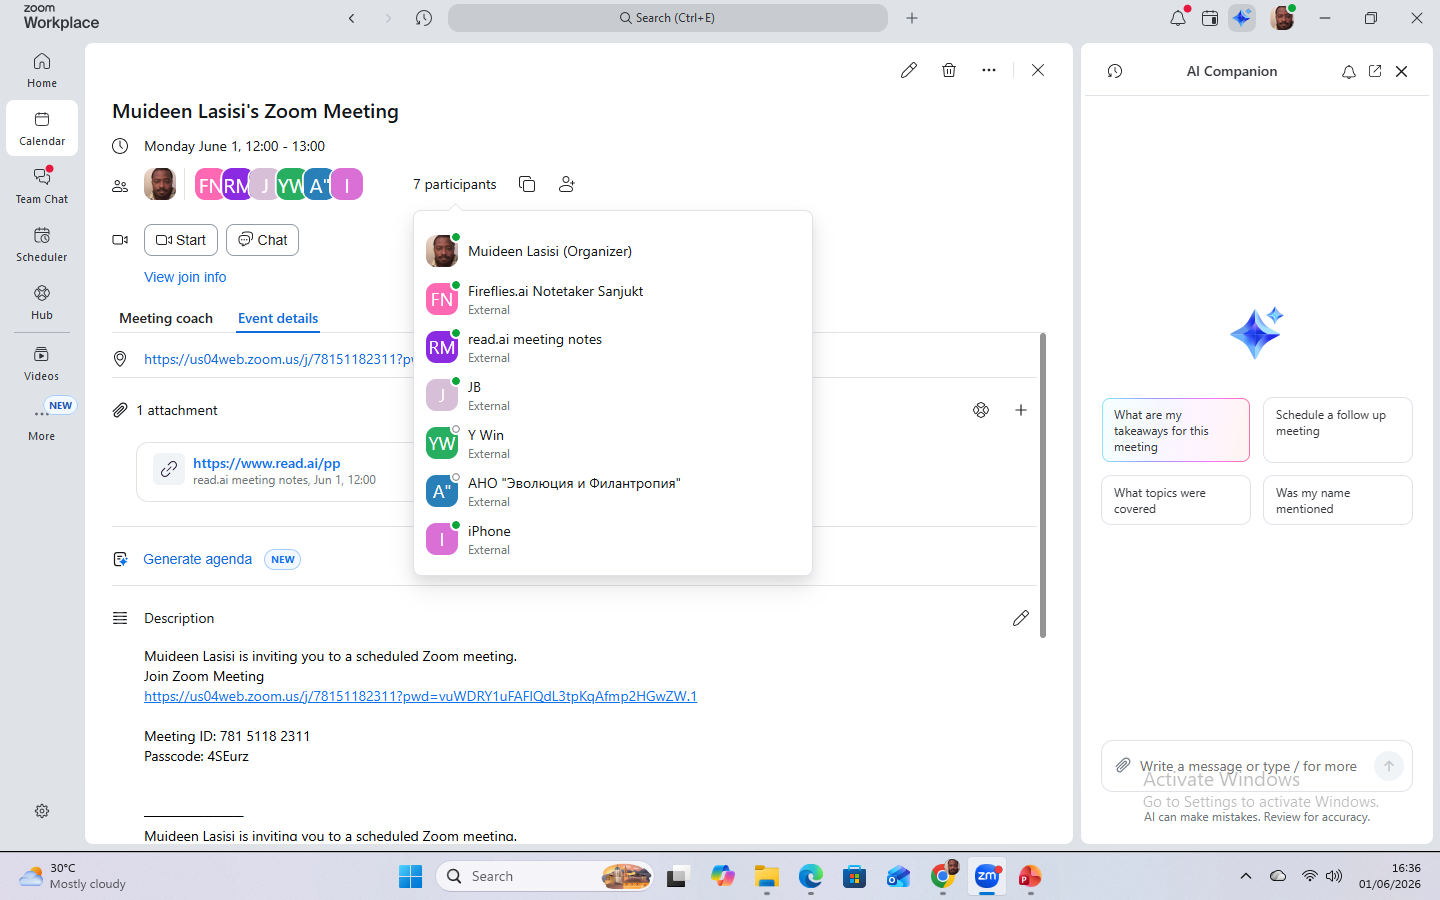Click the Hub icon in attachment row
The height and width of the screenshot is (900, 1440).
[981, 410]
